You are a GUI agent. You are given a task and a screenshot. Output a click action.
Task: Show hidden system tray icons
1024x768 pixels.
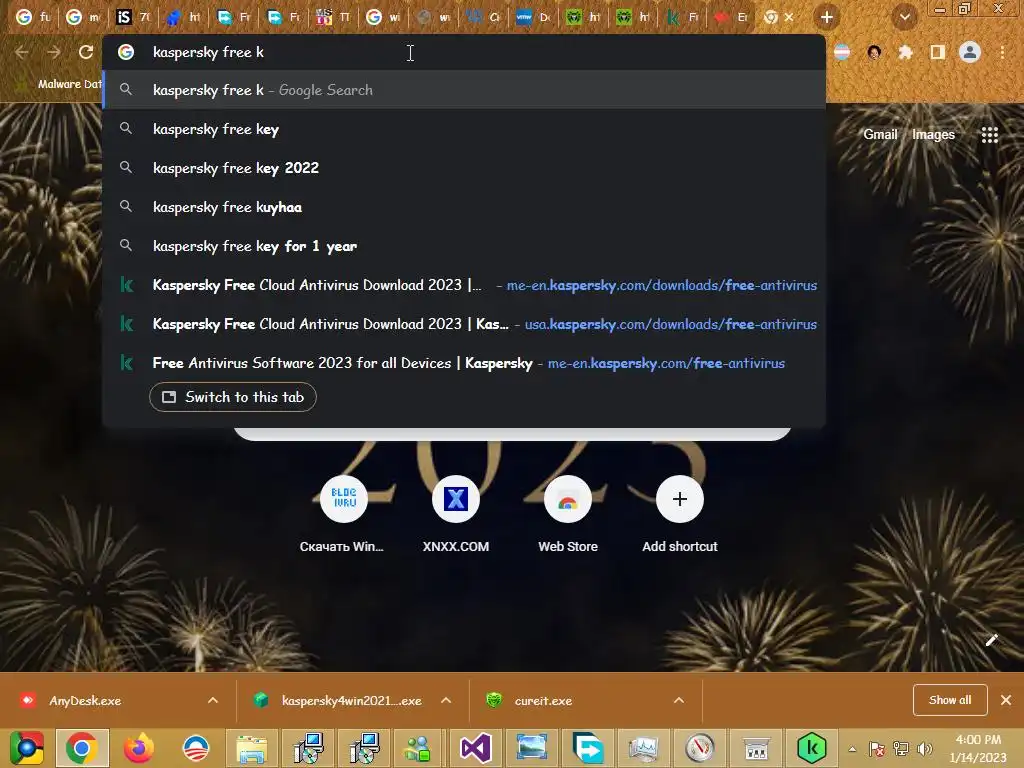[x=852, y=748]
